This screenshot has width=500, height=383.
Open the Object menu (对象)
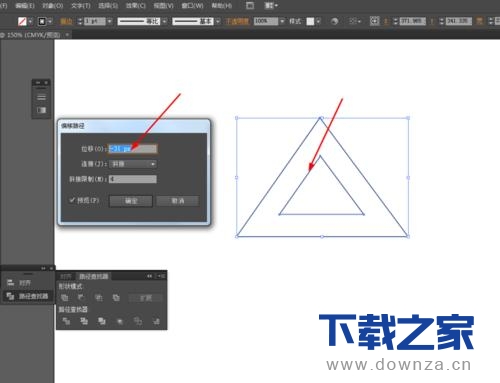53,6
